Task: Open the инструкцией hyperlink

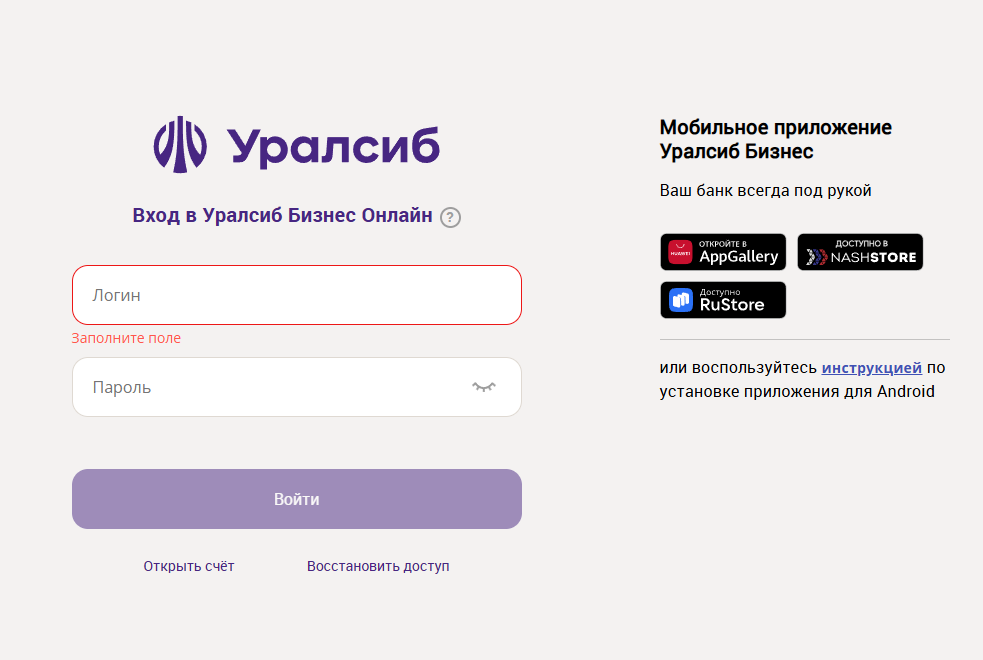Action: [x=871, y=368]
